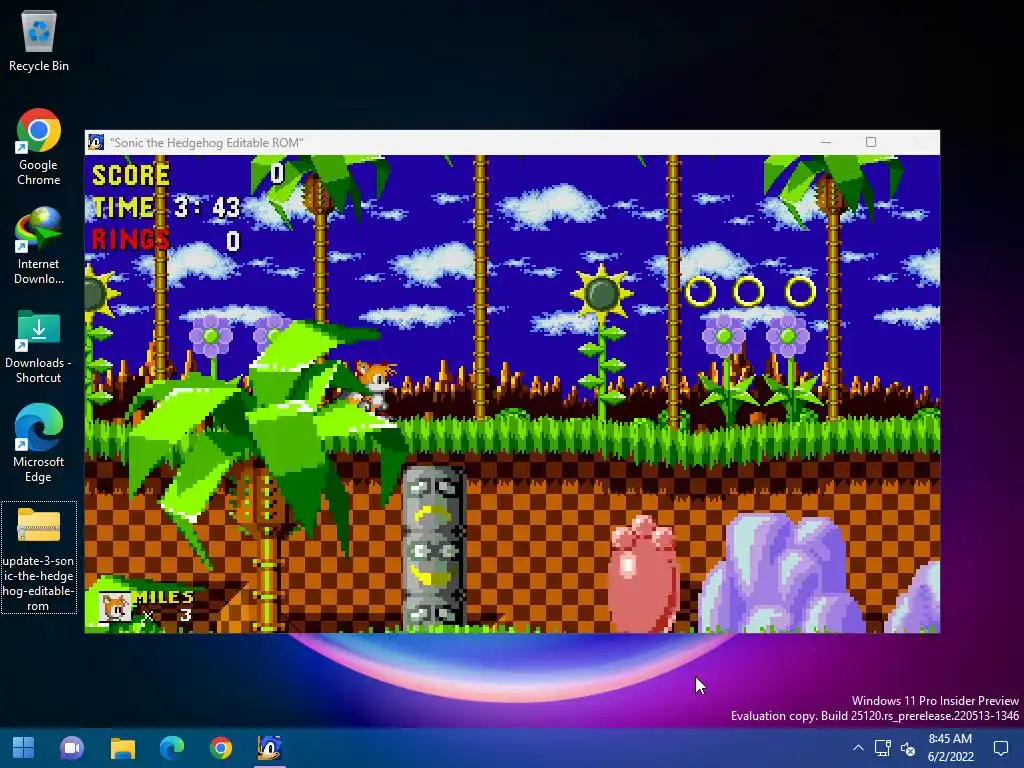Select the Internet Download Manager desktop icon

pyautogui.click(x=39, y=246)
